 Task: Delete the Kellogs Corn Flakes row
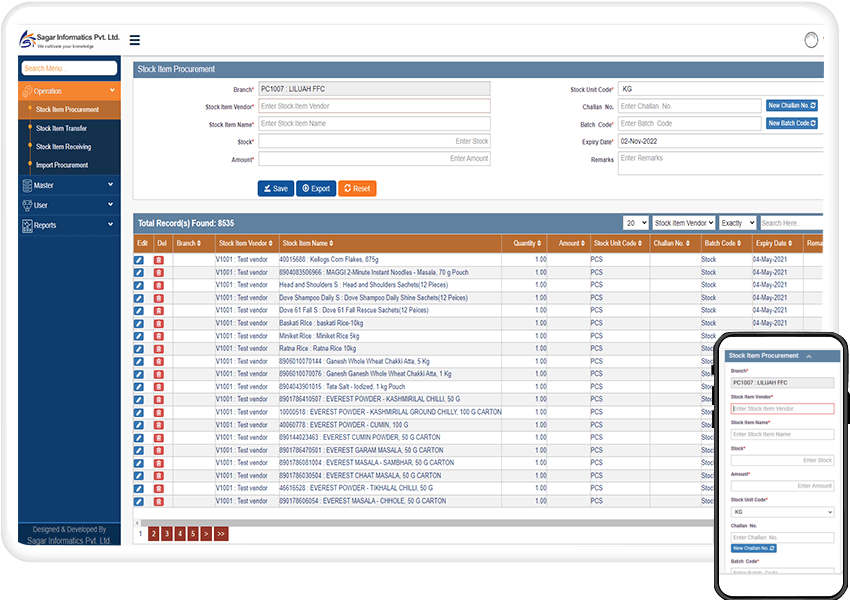tap(159, 260)
